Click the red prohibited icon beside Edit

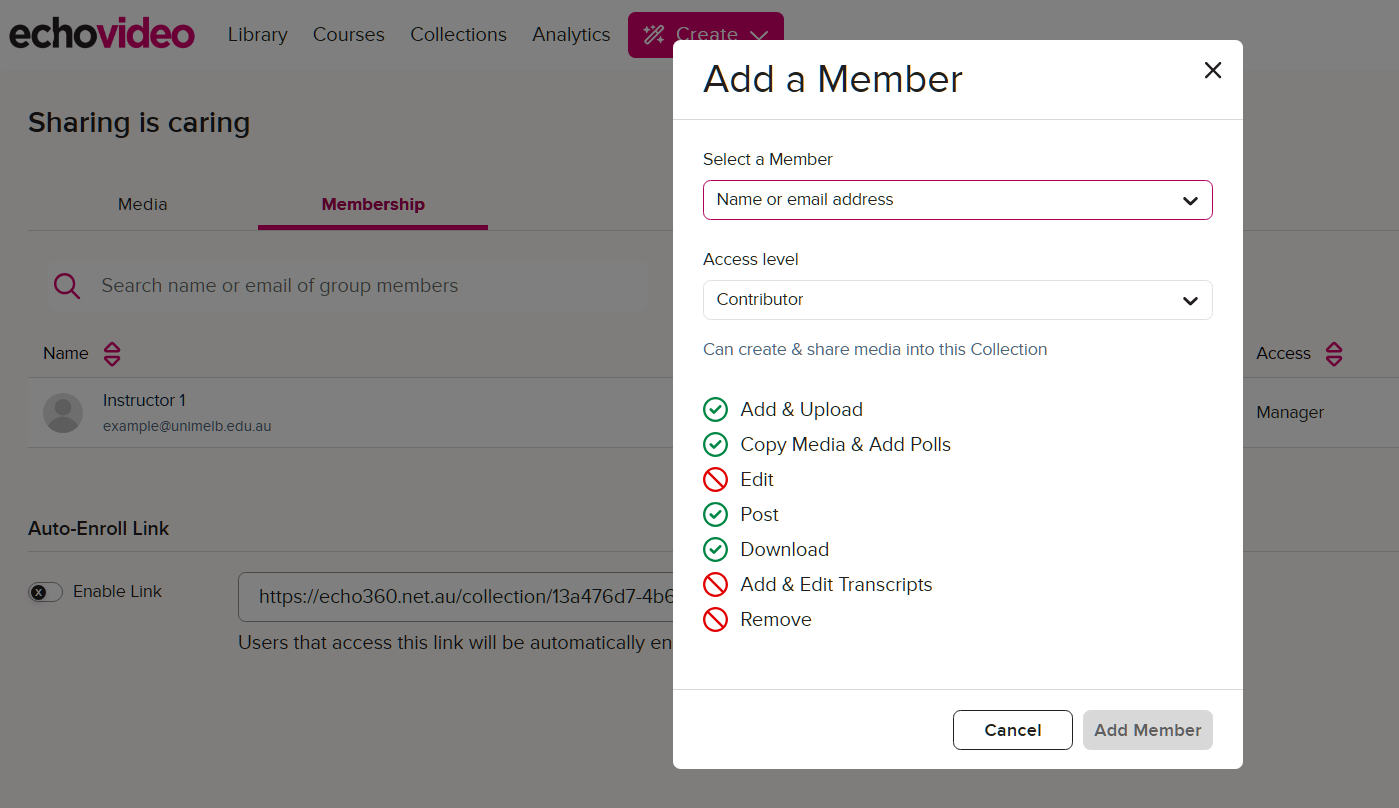tap(715, 480)
